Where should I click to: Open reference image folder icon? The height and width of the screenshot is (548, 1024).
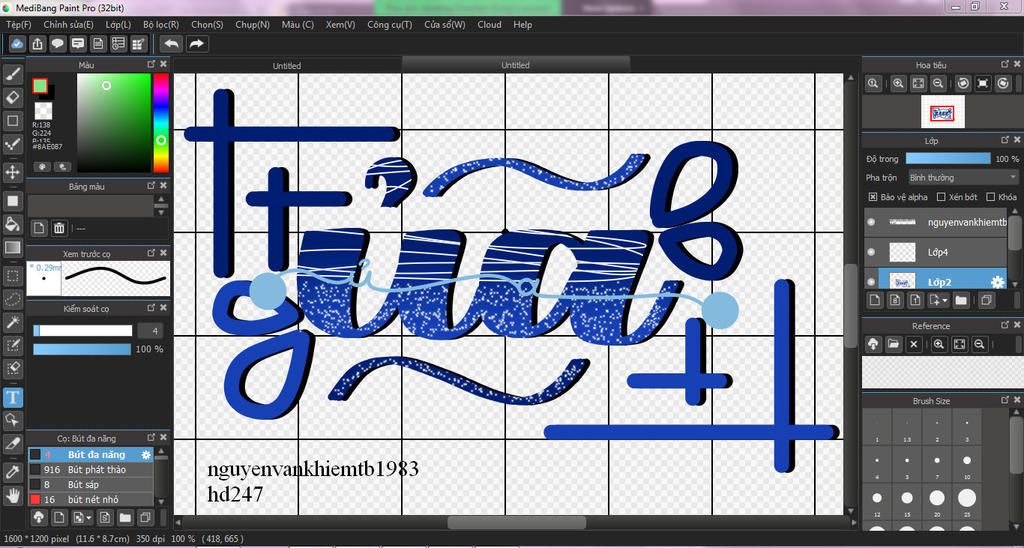click(x=893, y=344)
